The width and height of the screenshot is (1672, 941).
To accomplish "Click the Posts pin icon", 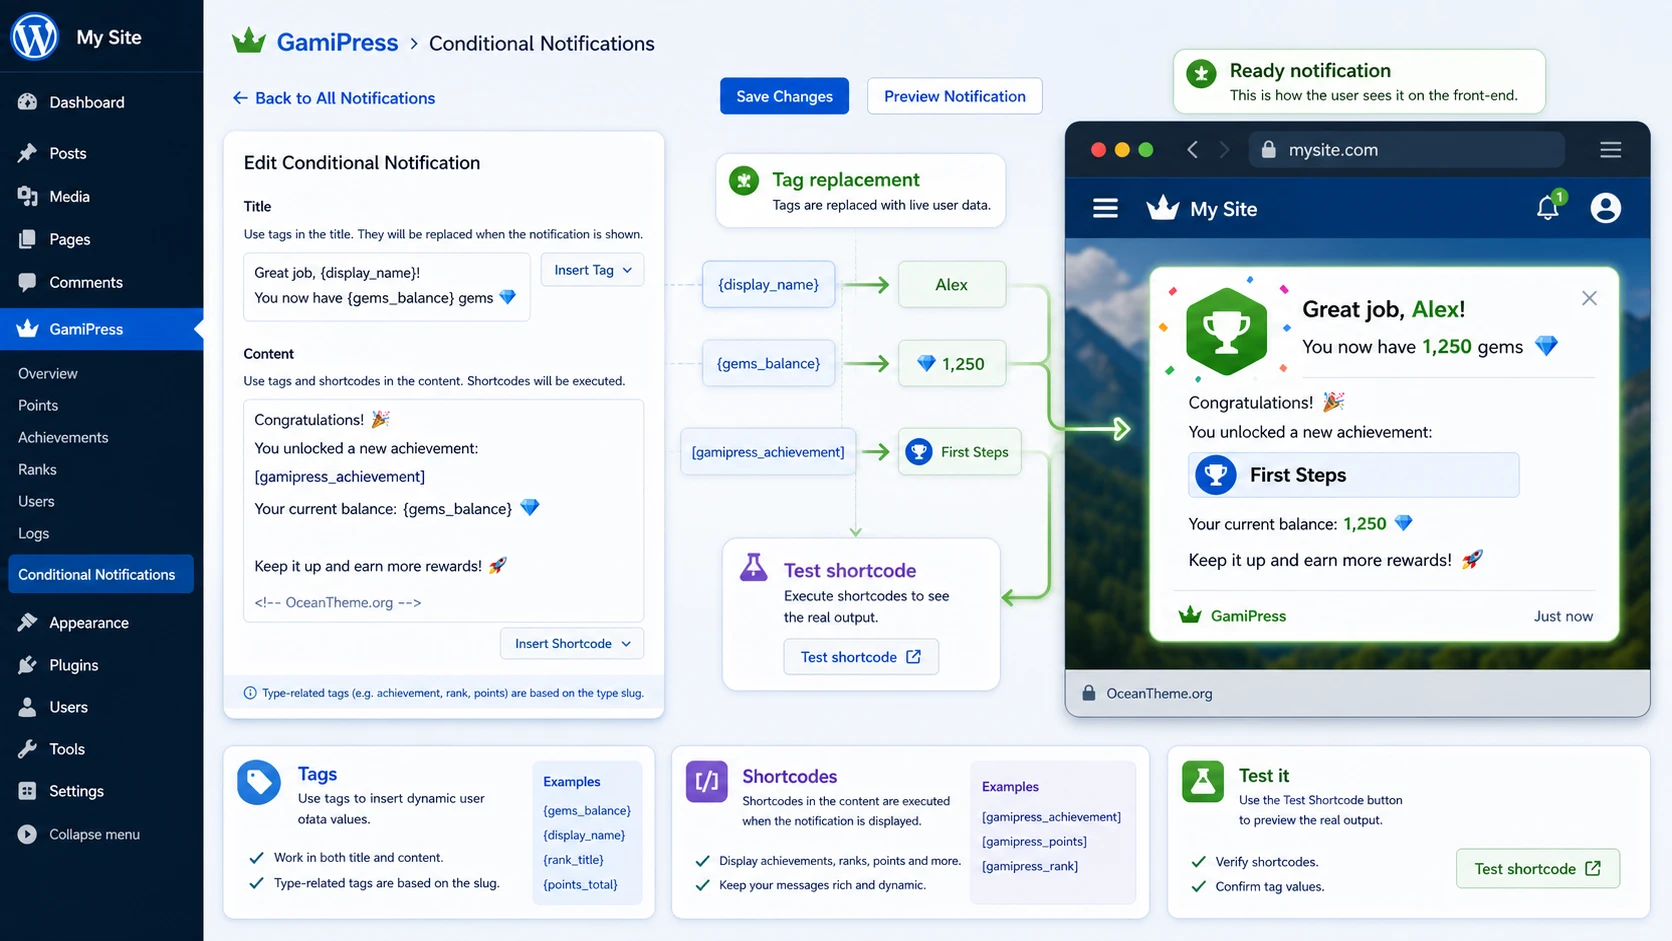I will (x=27, y=153).
